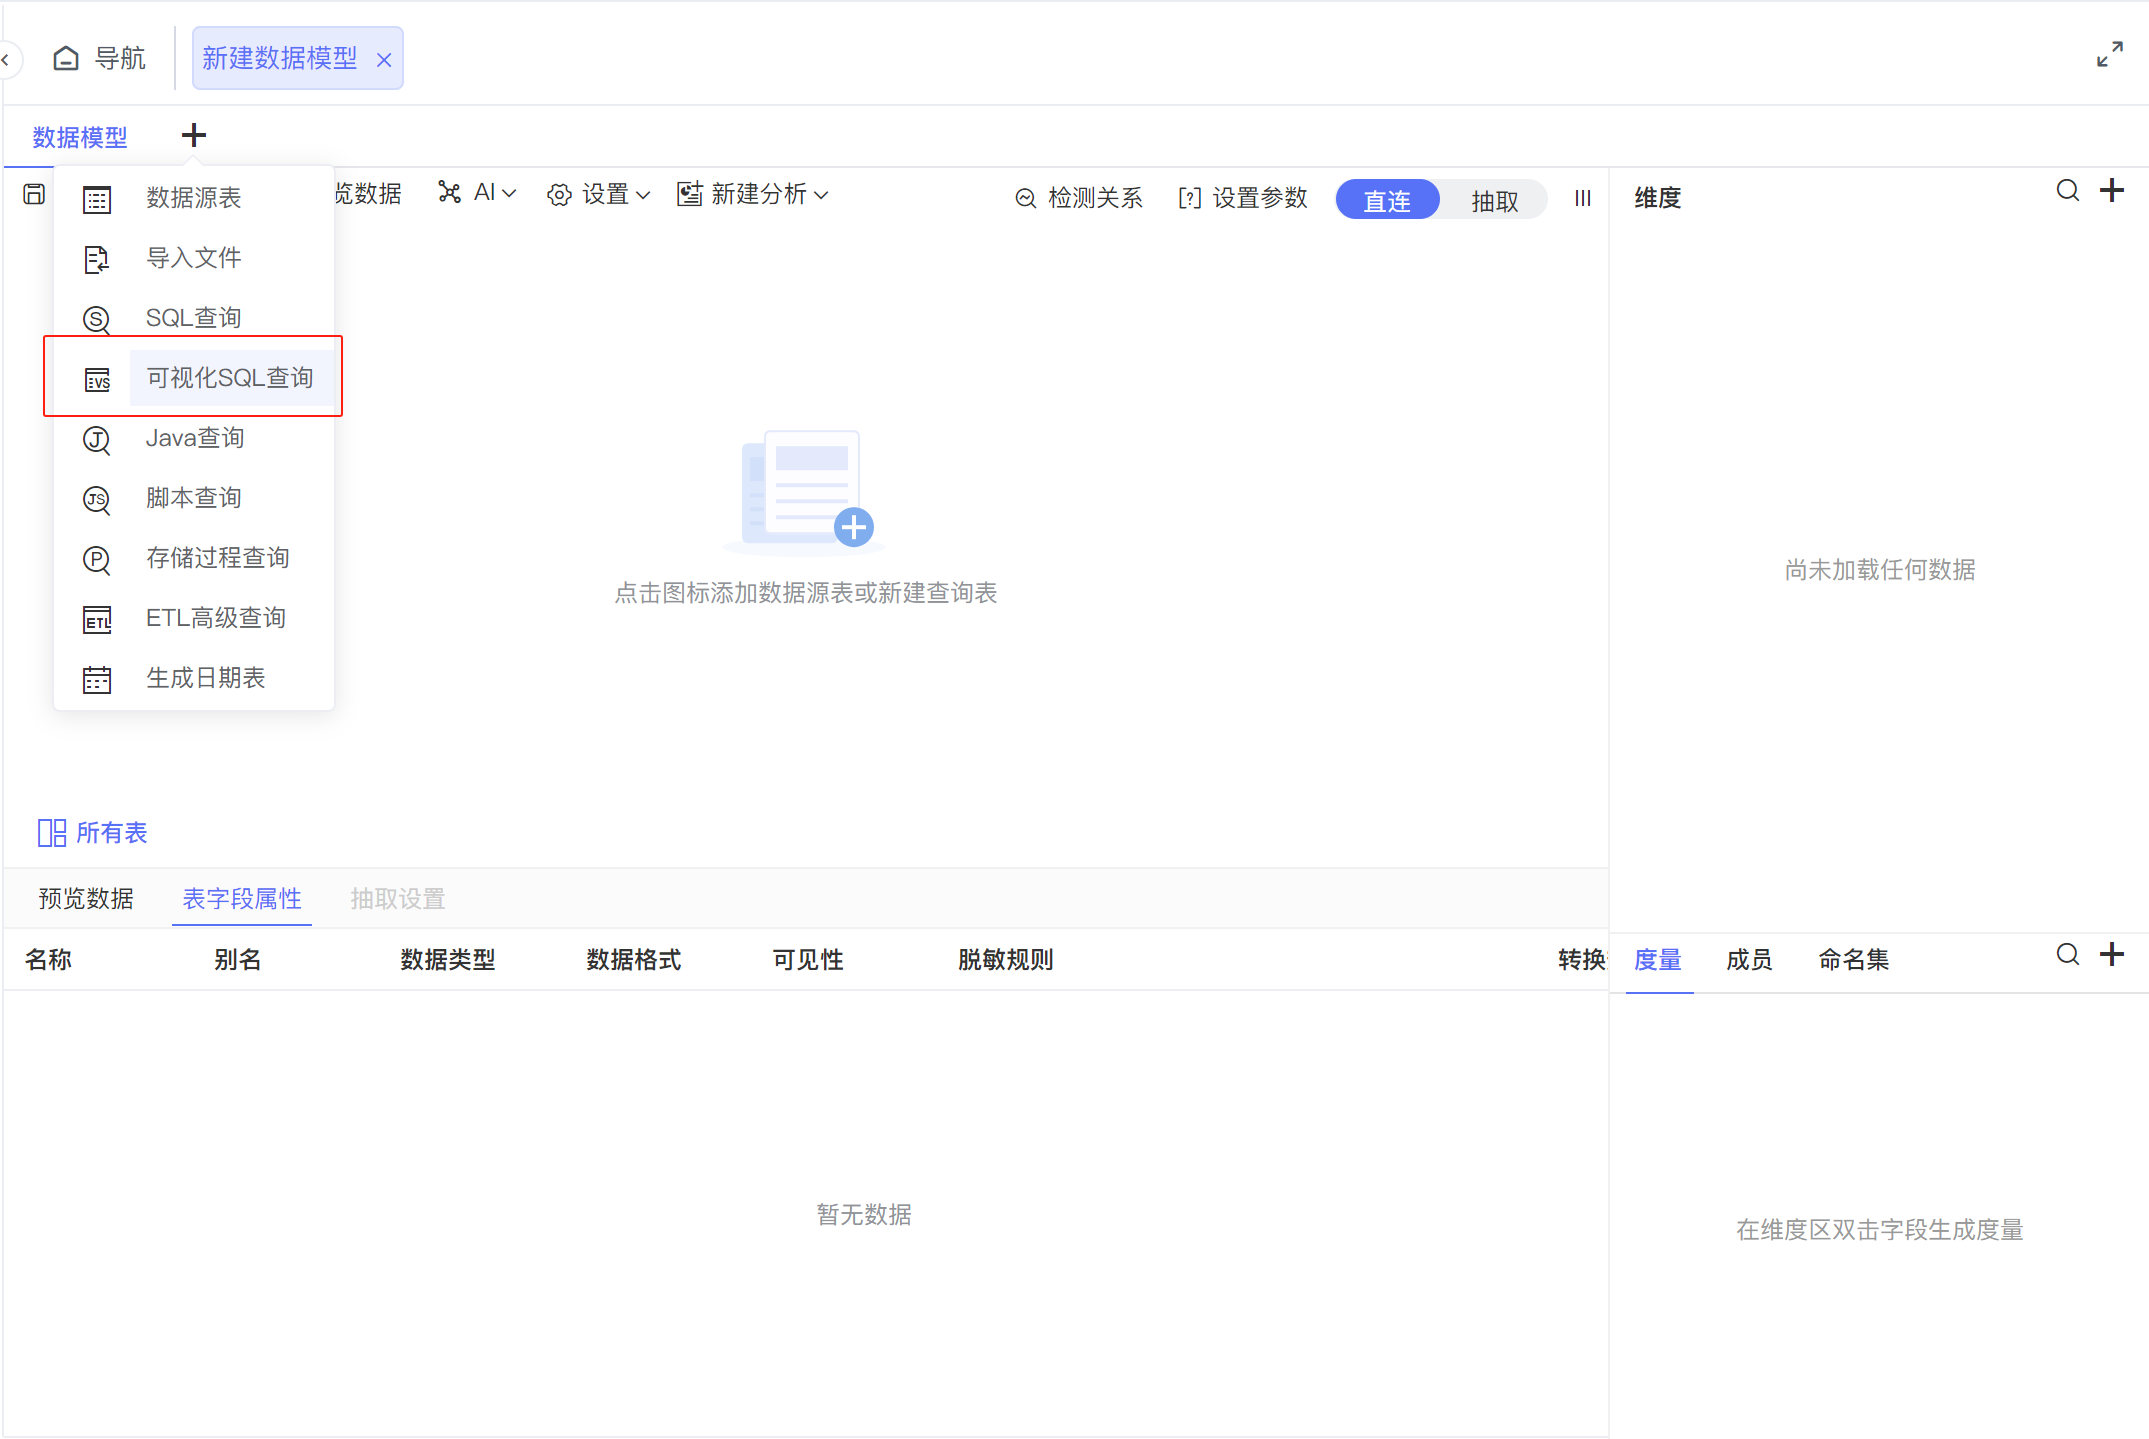2149x1439 pixels.
Task: Search in the 维度 panel
Action: [x=2068, y=190]
